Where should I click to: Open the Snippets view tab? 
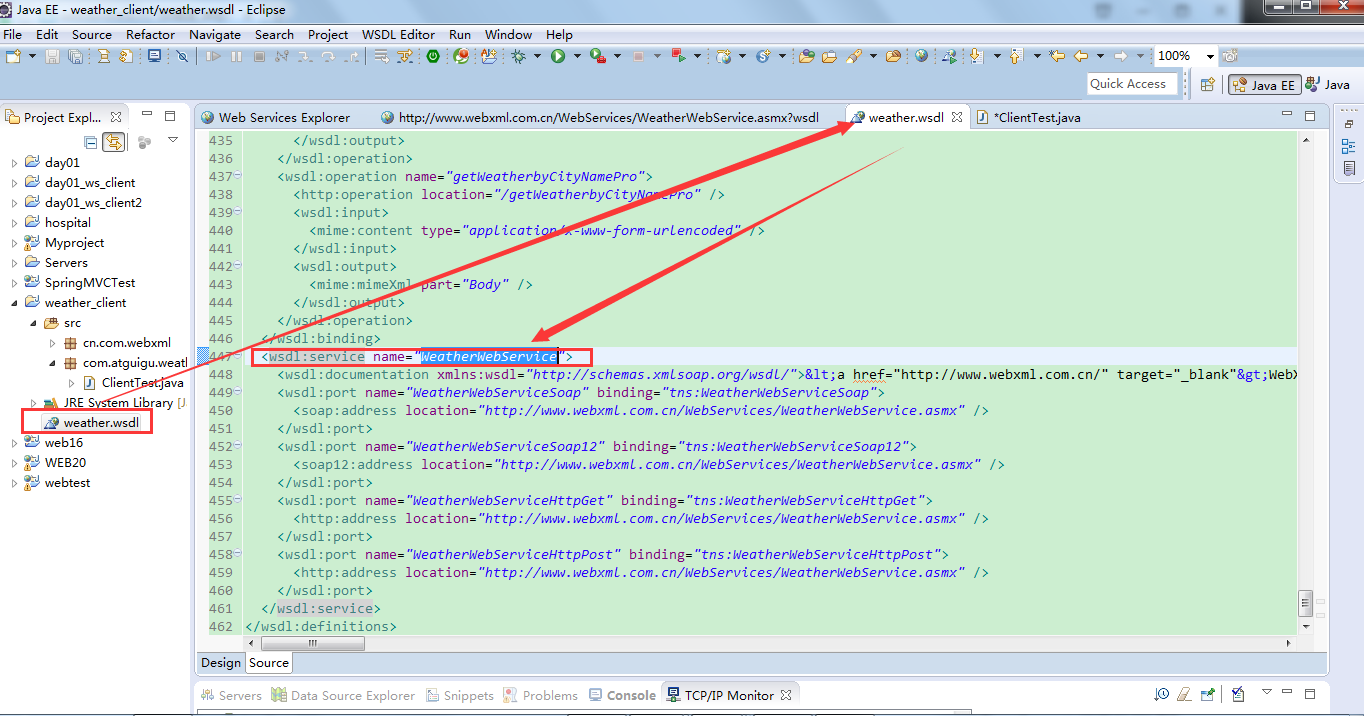pos(460,695)
